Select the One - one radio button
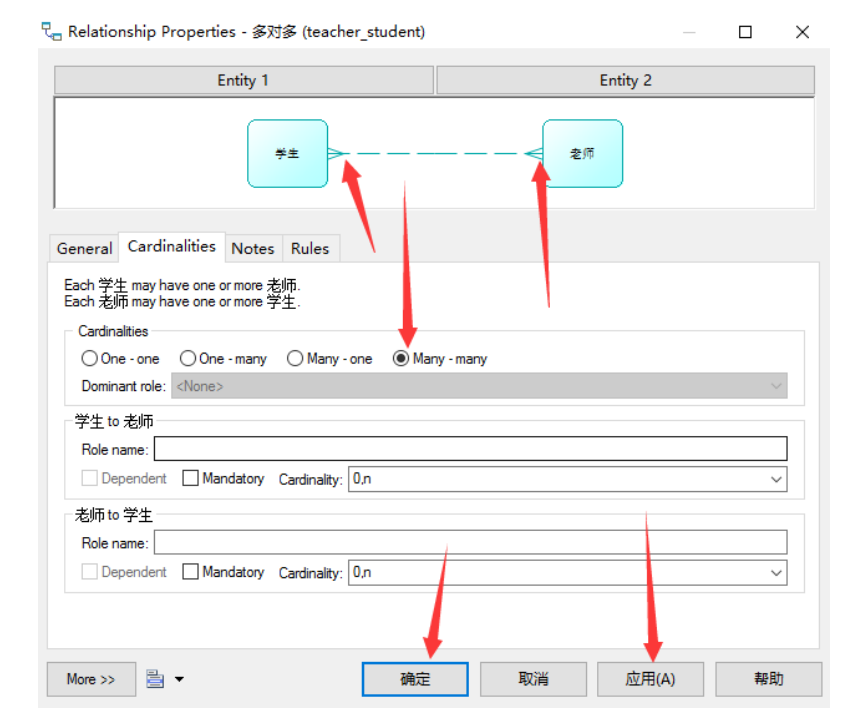 tap(90, 358)
